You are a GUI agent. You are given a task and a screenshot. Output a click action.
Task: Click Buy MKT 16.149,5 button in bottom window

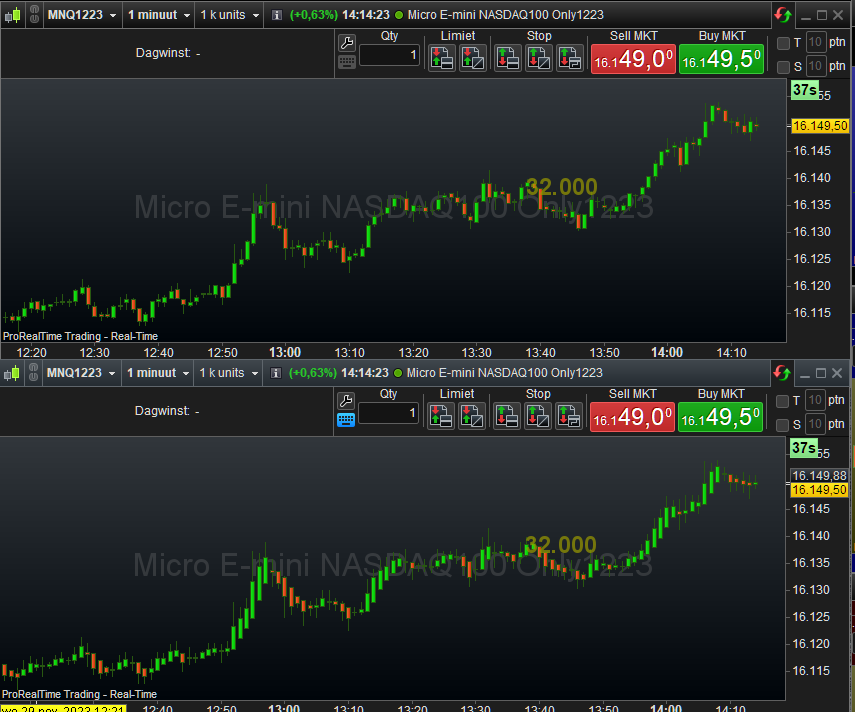[x=720, y=417]
